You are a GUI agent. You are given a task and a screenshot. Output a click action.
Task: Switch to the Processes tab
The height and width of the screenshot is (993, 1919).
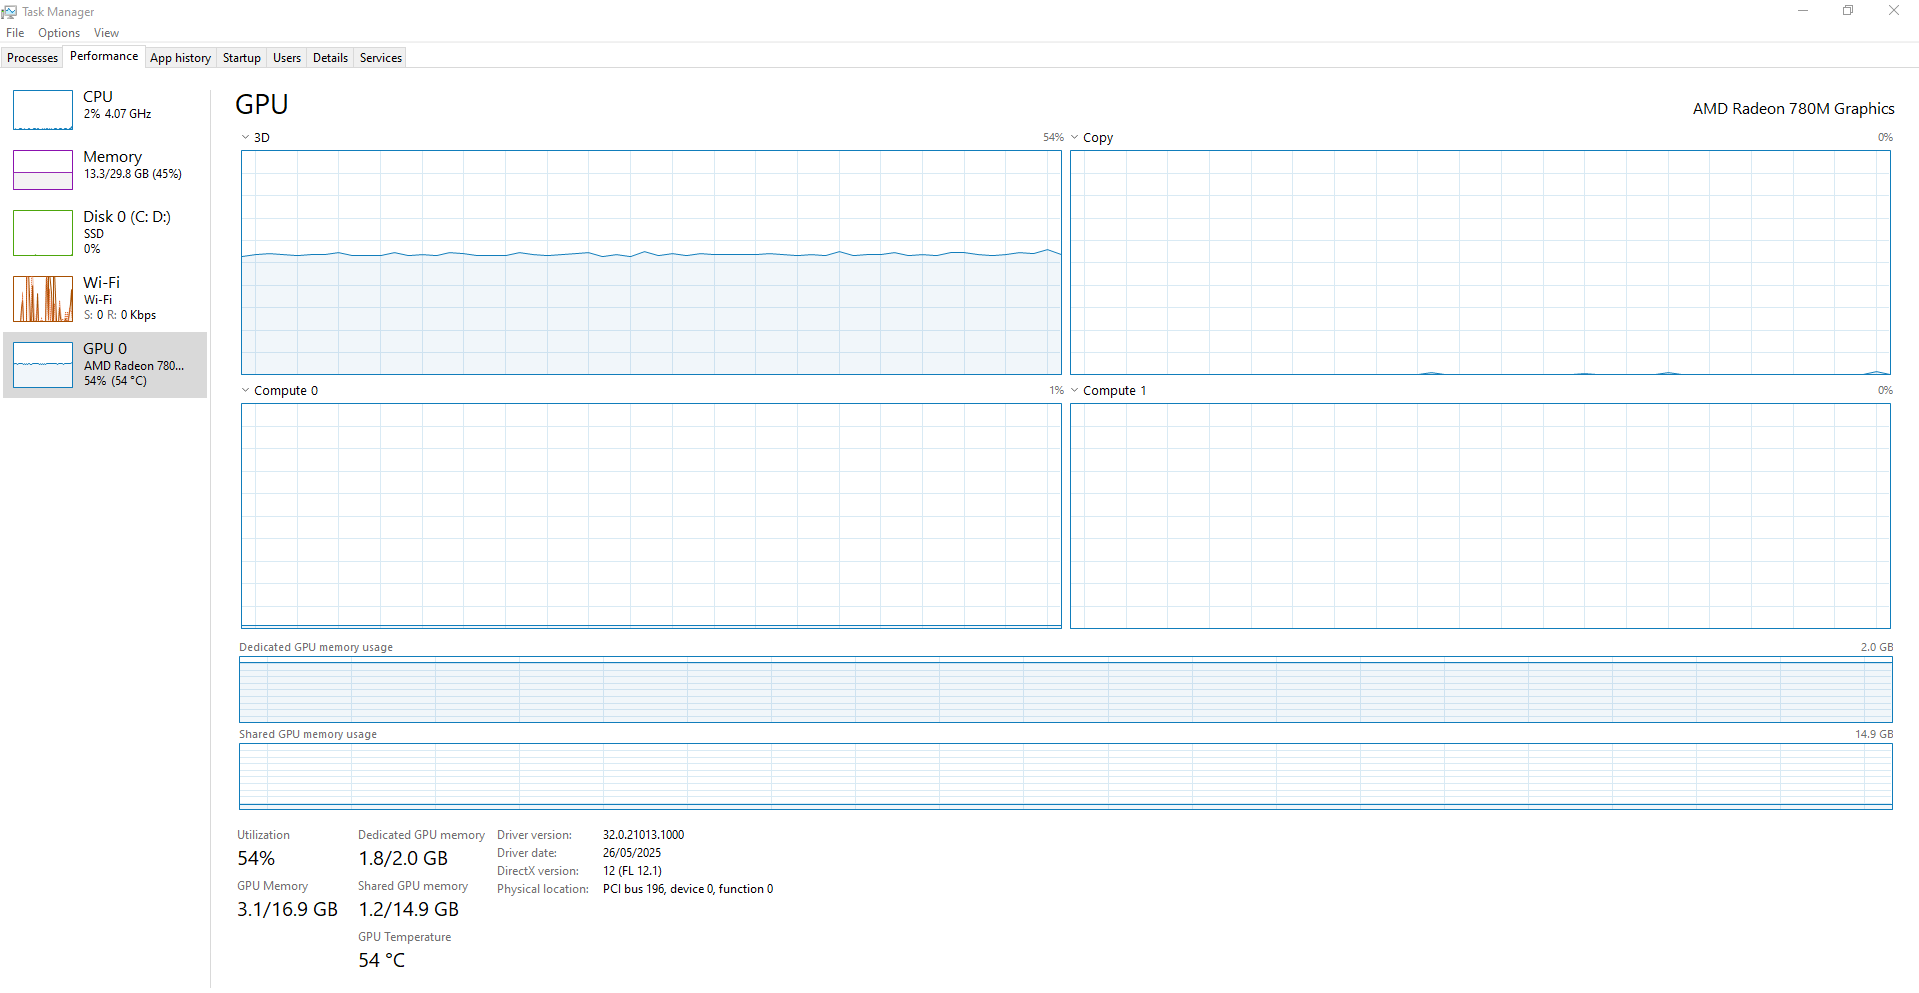pos(33,58)
